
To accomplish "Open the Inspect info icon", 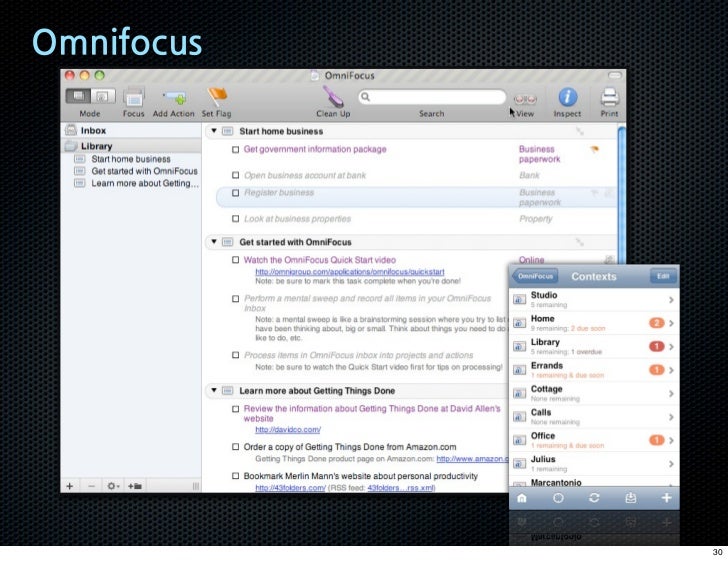I will point(567,98).
